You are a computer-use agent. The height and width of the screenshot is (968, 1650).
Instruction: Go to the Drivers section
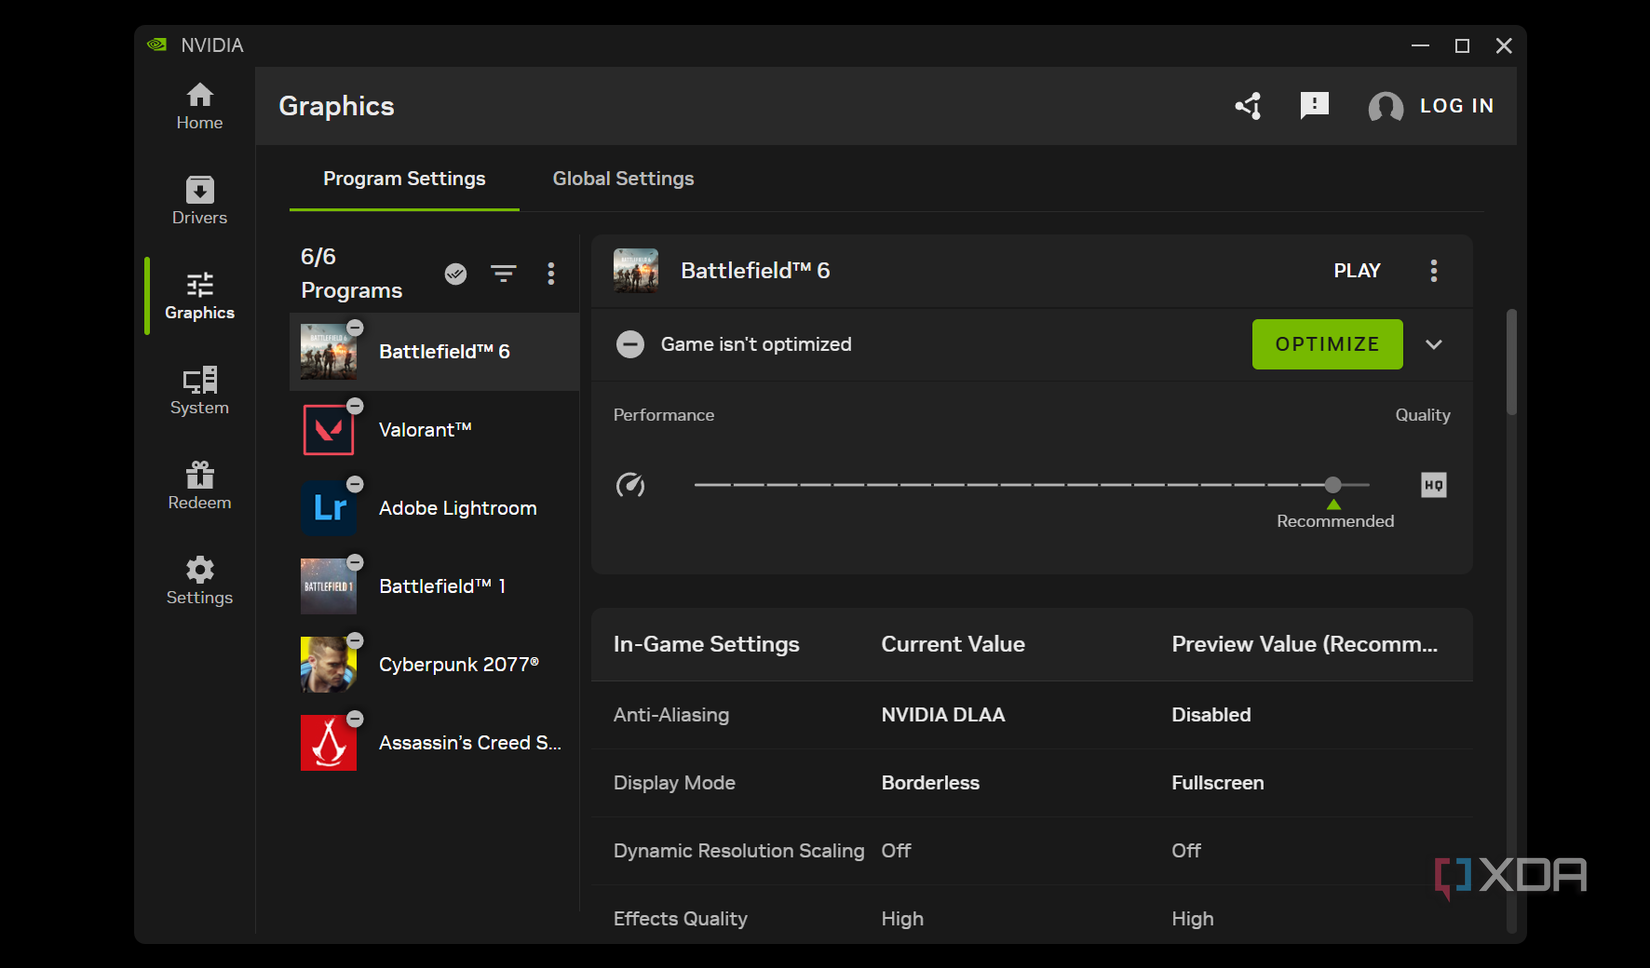pos(199,201)
